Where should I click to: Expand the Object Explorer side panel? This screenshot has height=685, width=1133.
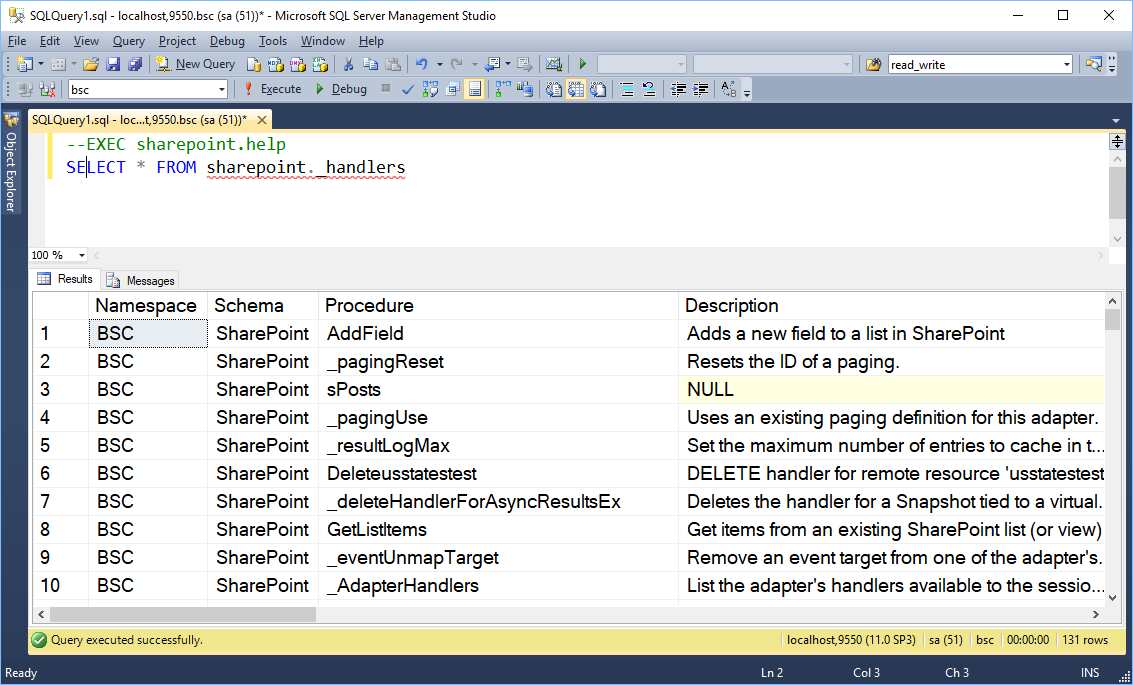click(x=11, y=163)
